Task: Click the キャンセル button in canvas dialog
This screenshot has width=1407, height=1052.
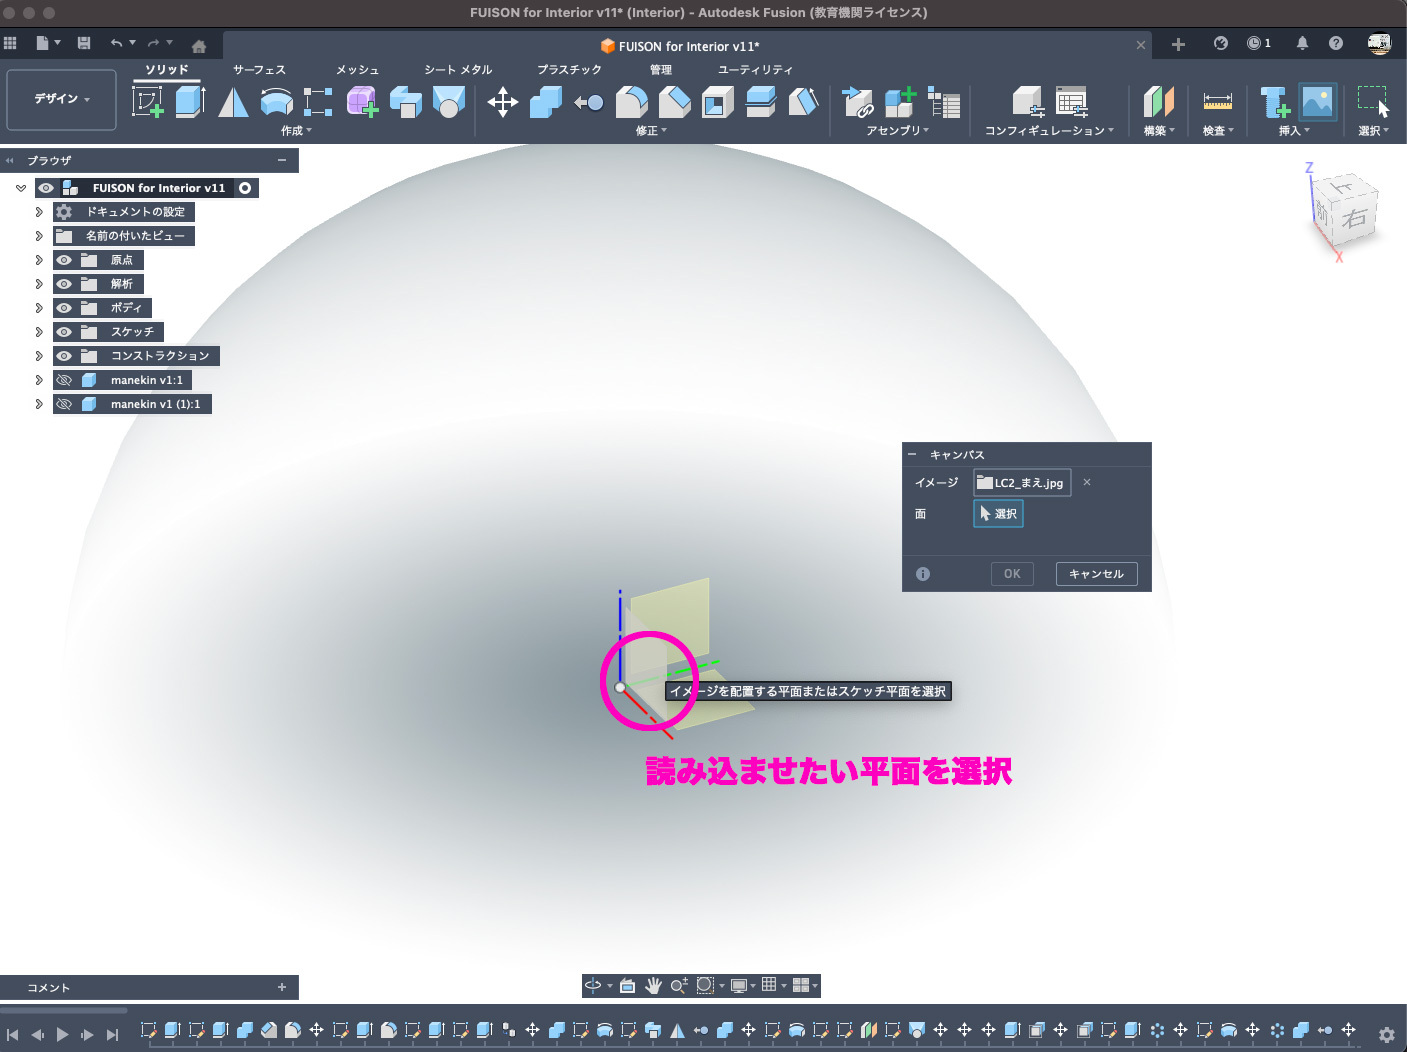Action: pos(1096,574)
